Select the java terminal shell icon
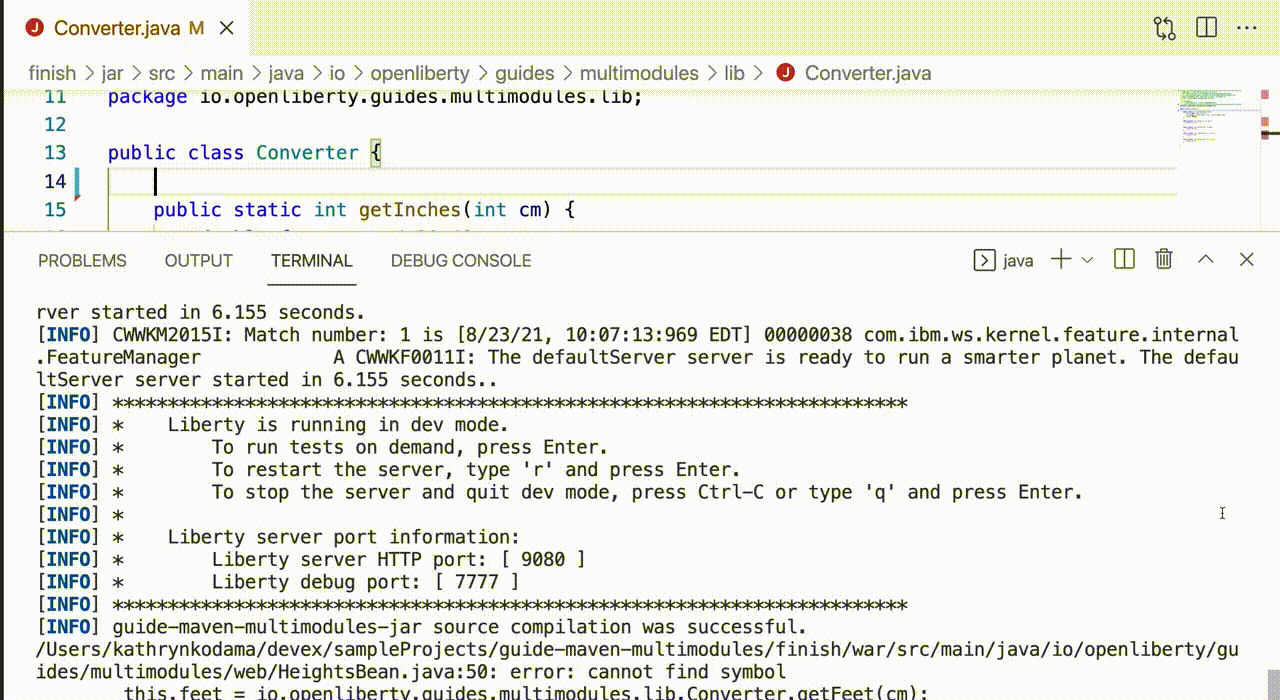The height and width of the screenshot is (700, 1280). point(985,261)
